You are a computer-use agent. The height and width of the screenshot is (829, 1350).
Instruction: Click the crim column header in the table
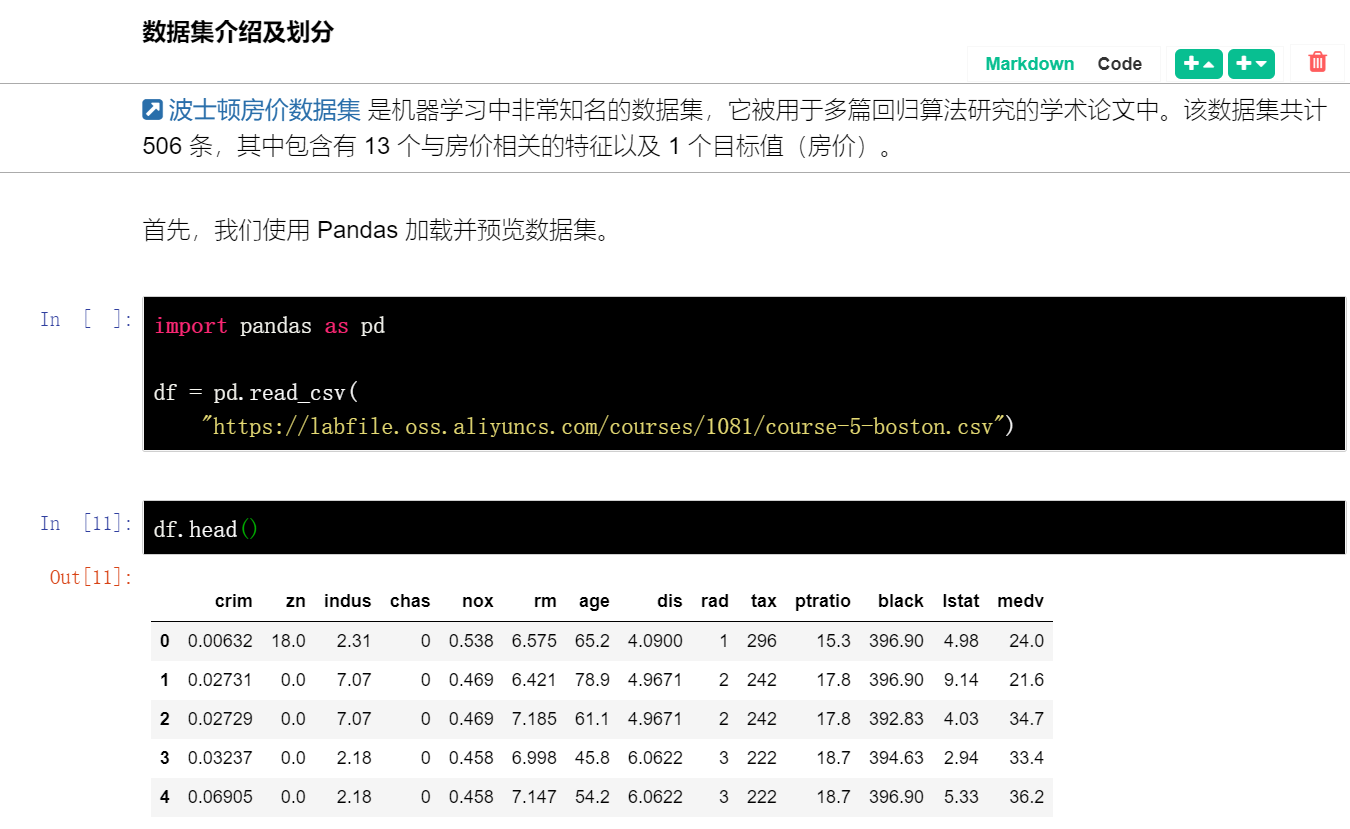(234, 601)
